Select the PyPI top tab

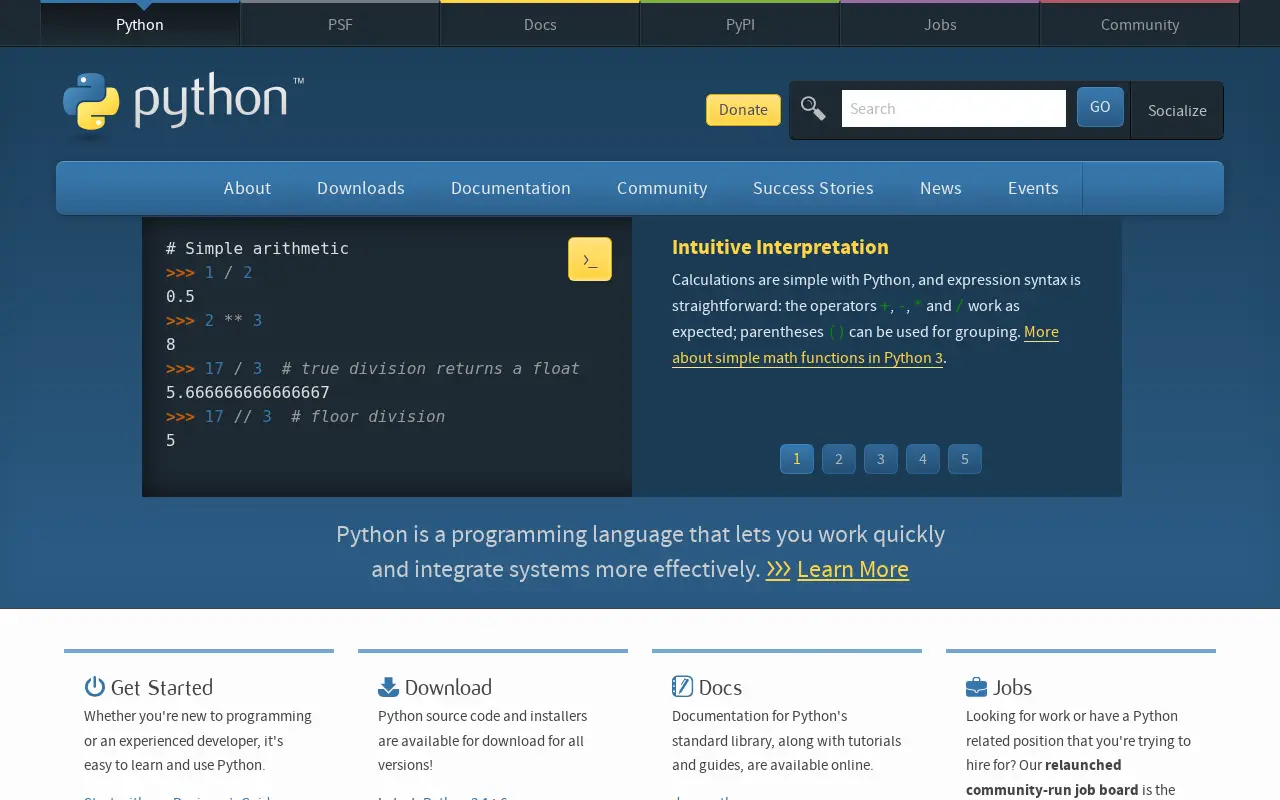click(740, 24)
